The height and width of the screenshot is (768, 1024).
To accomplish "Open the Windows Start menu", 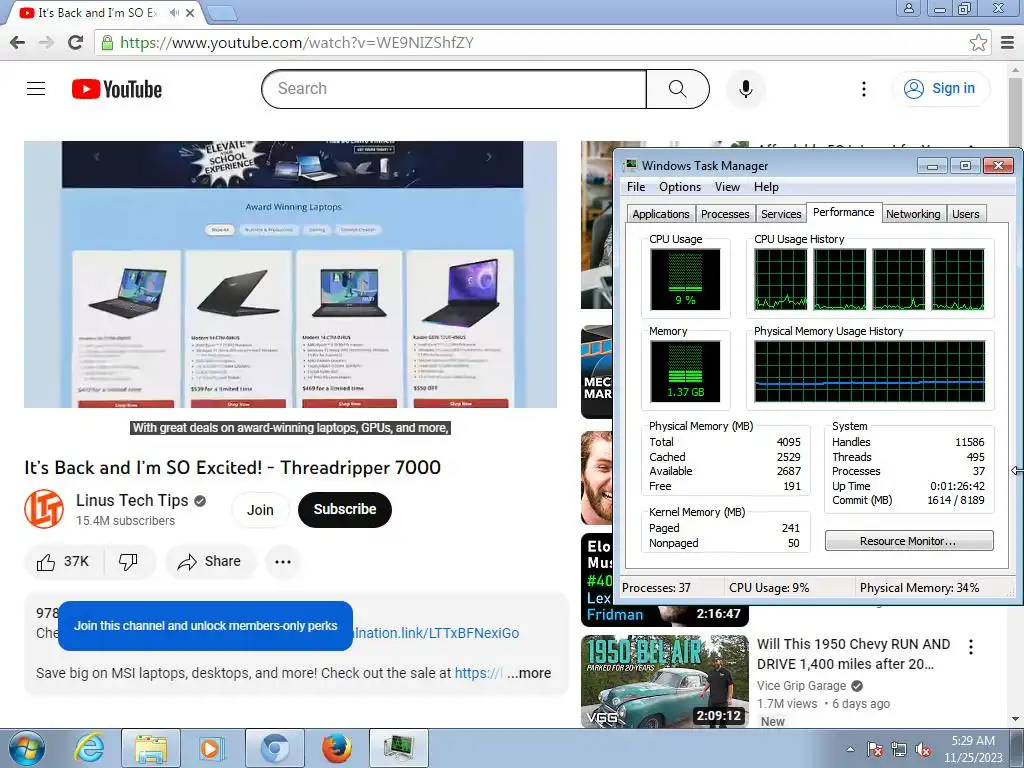I will coord(26,748).
